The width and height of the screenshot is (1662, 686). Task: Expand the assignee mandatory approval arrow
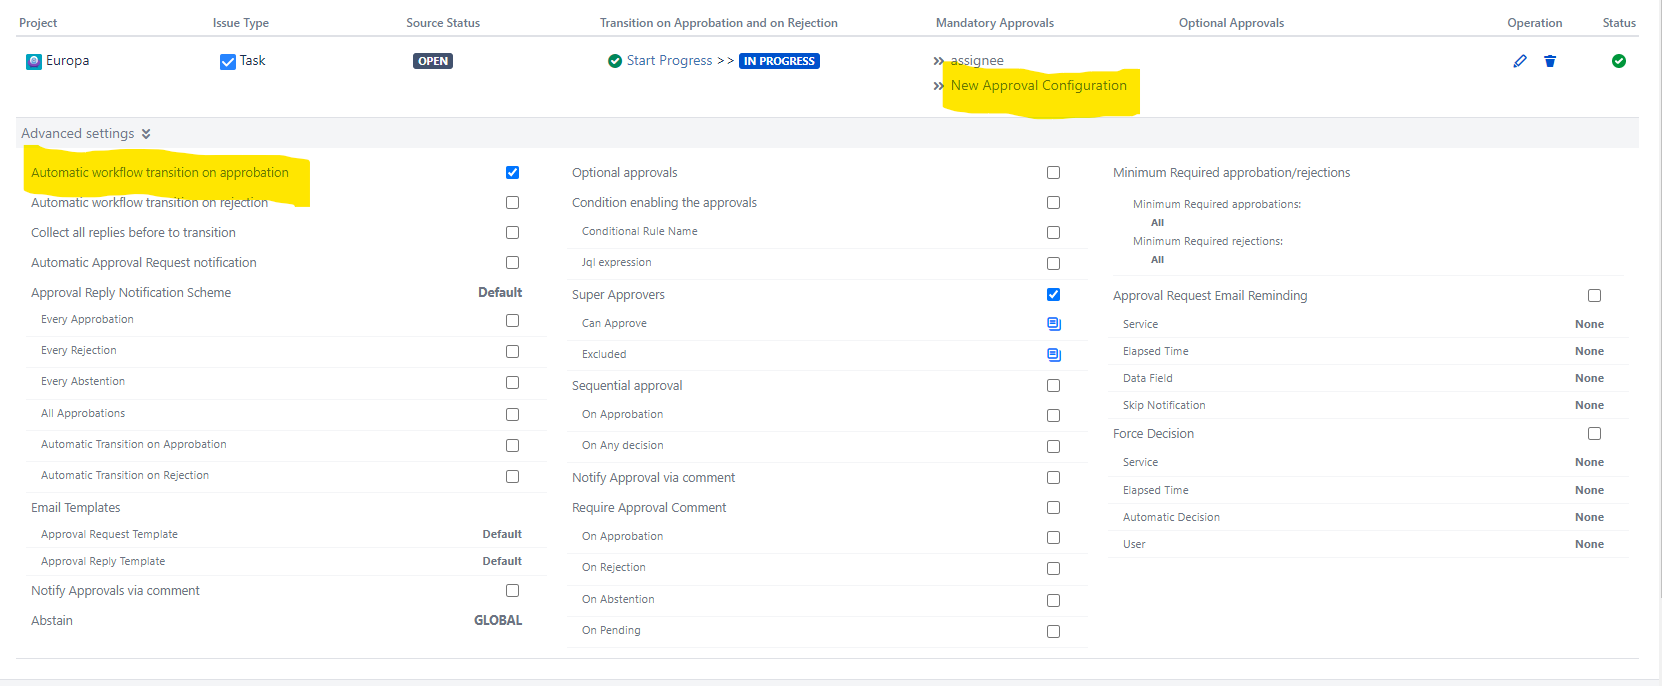tap(938, 61)
